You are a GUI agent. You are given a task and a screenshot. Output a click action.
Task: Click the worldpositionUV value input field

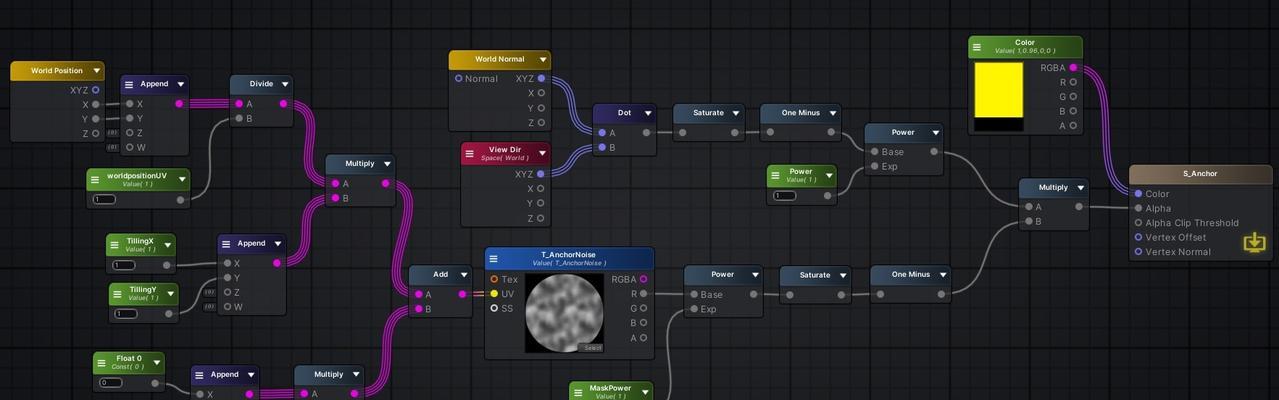104,199
